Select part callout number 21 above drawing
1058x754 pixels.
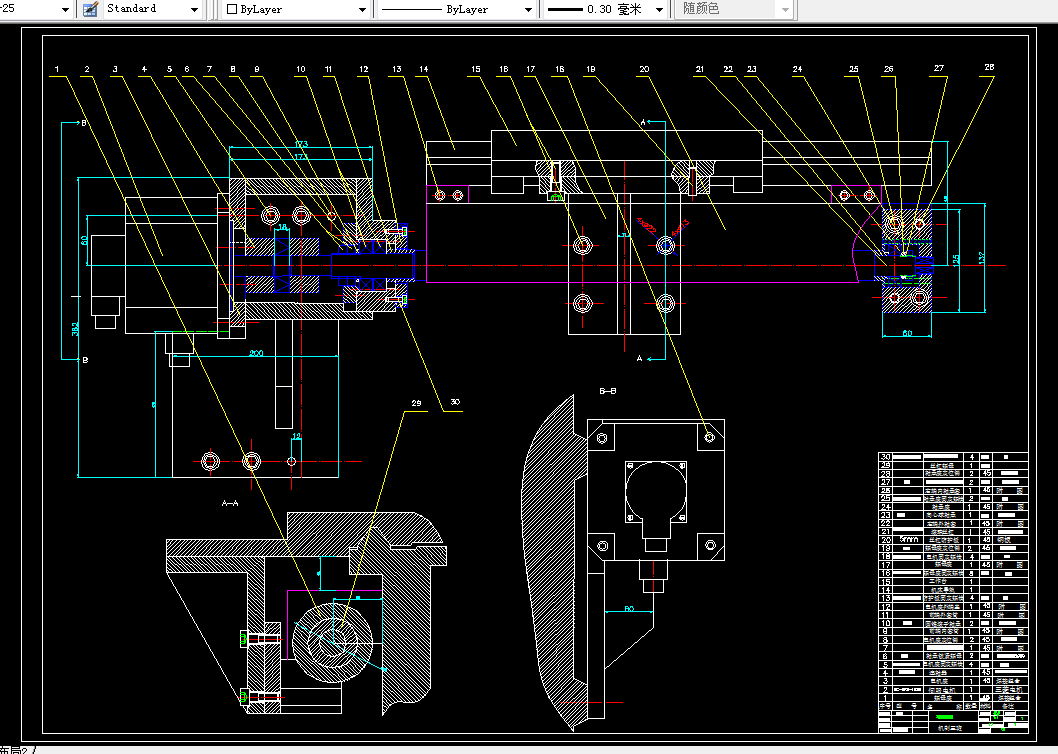[700, 69]
